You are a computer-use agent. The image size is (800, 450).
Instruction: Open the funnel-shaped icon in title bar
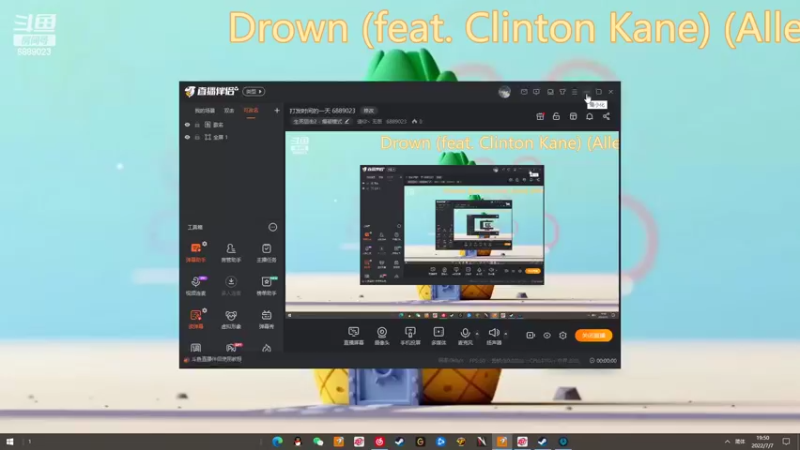click(x=562, y=92)
